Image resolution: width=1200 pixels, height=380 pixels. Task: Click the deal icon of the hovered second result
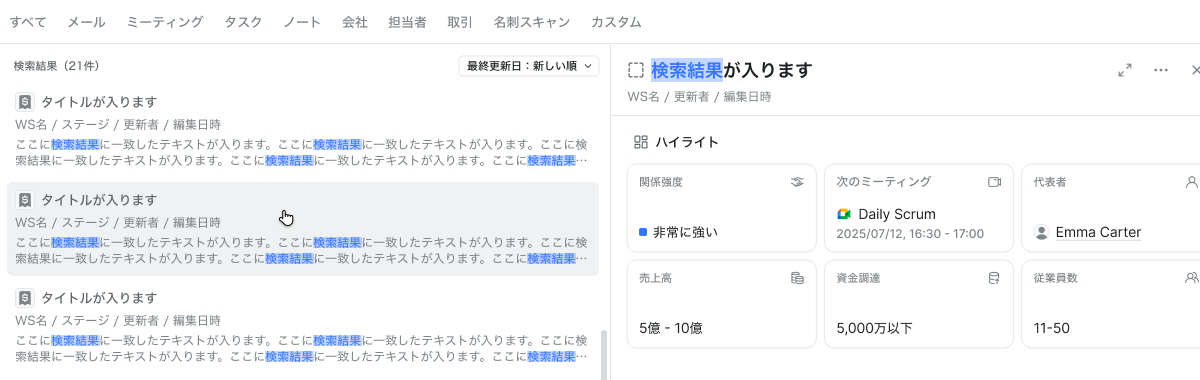(25, 200)
